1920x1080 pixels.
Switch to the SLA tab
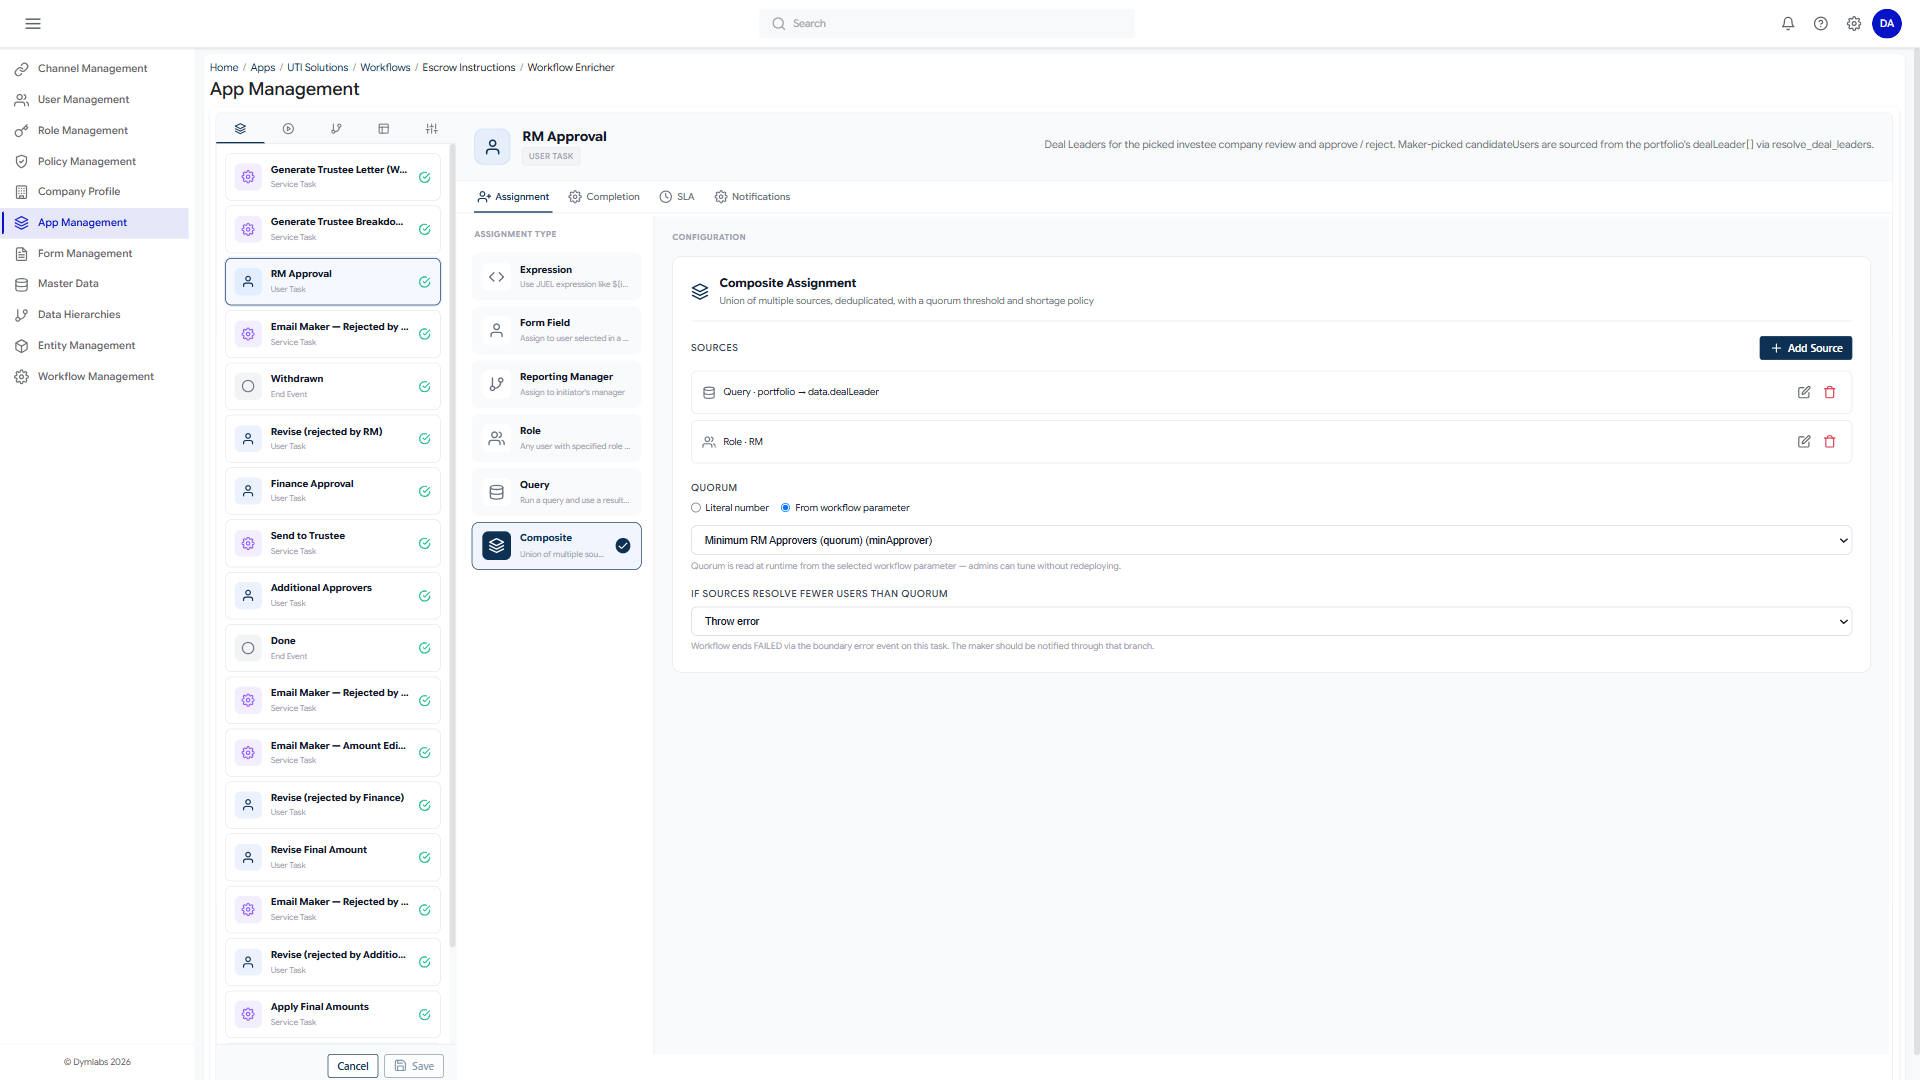tap(677, 197)
